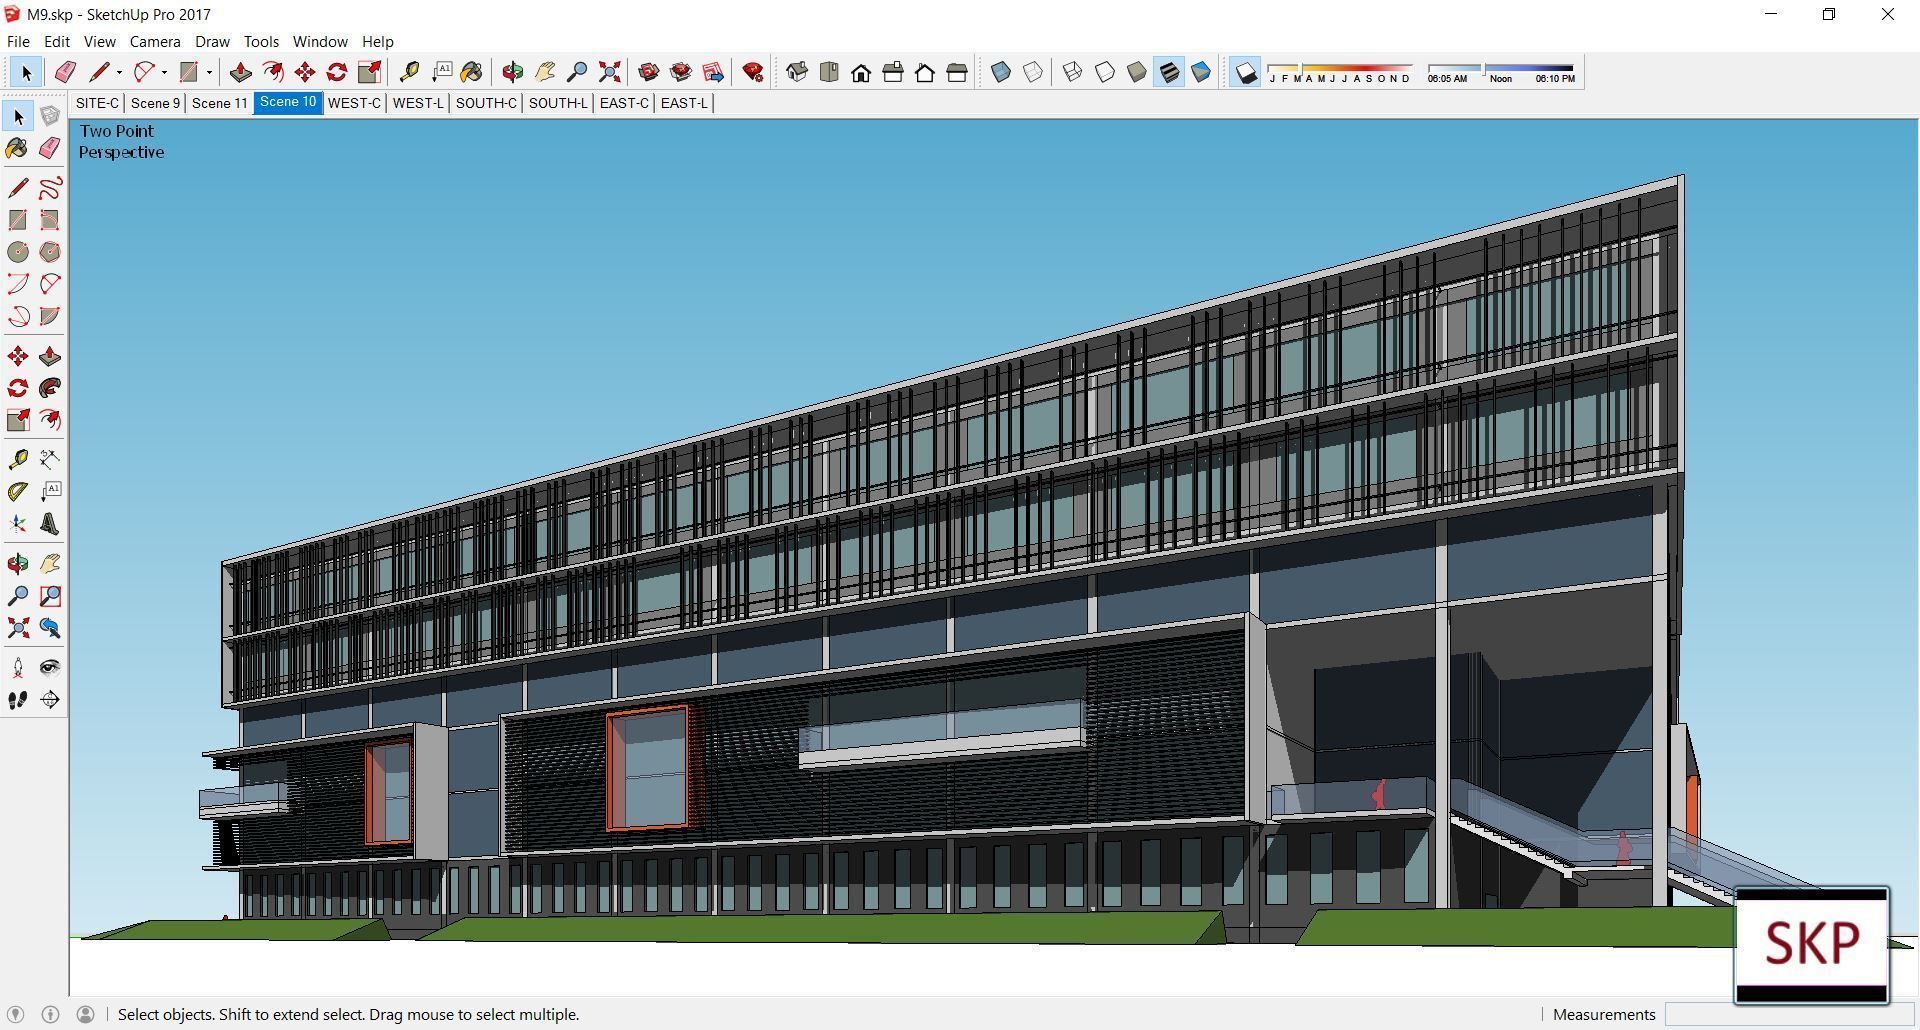1920x1030 pixels.
Task: Pick the 3D Text tool in left toolbar
Action: (x=50, y=524)
